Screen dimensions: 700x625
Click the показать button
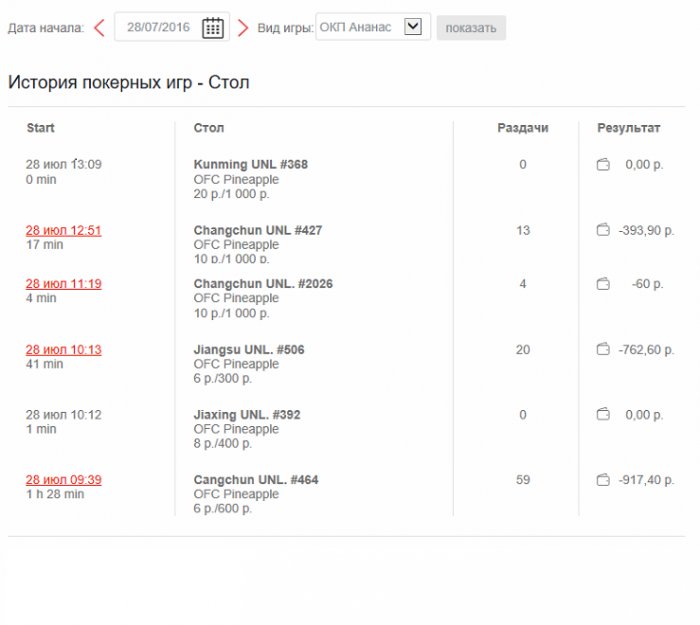click(x=471, y=28)
